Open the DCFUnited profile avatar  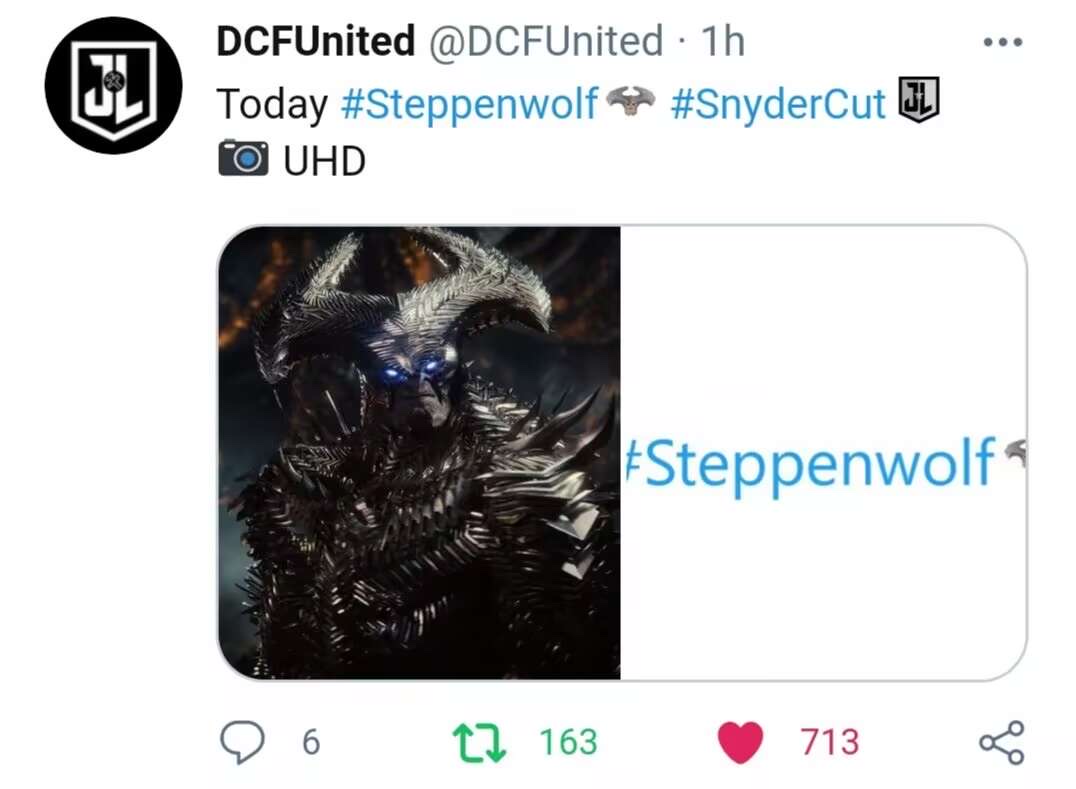pyautogui.click(x=114, y=86)
